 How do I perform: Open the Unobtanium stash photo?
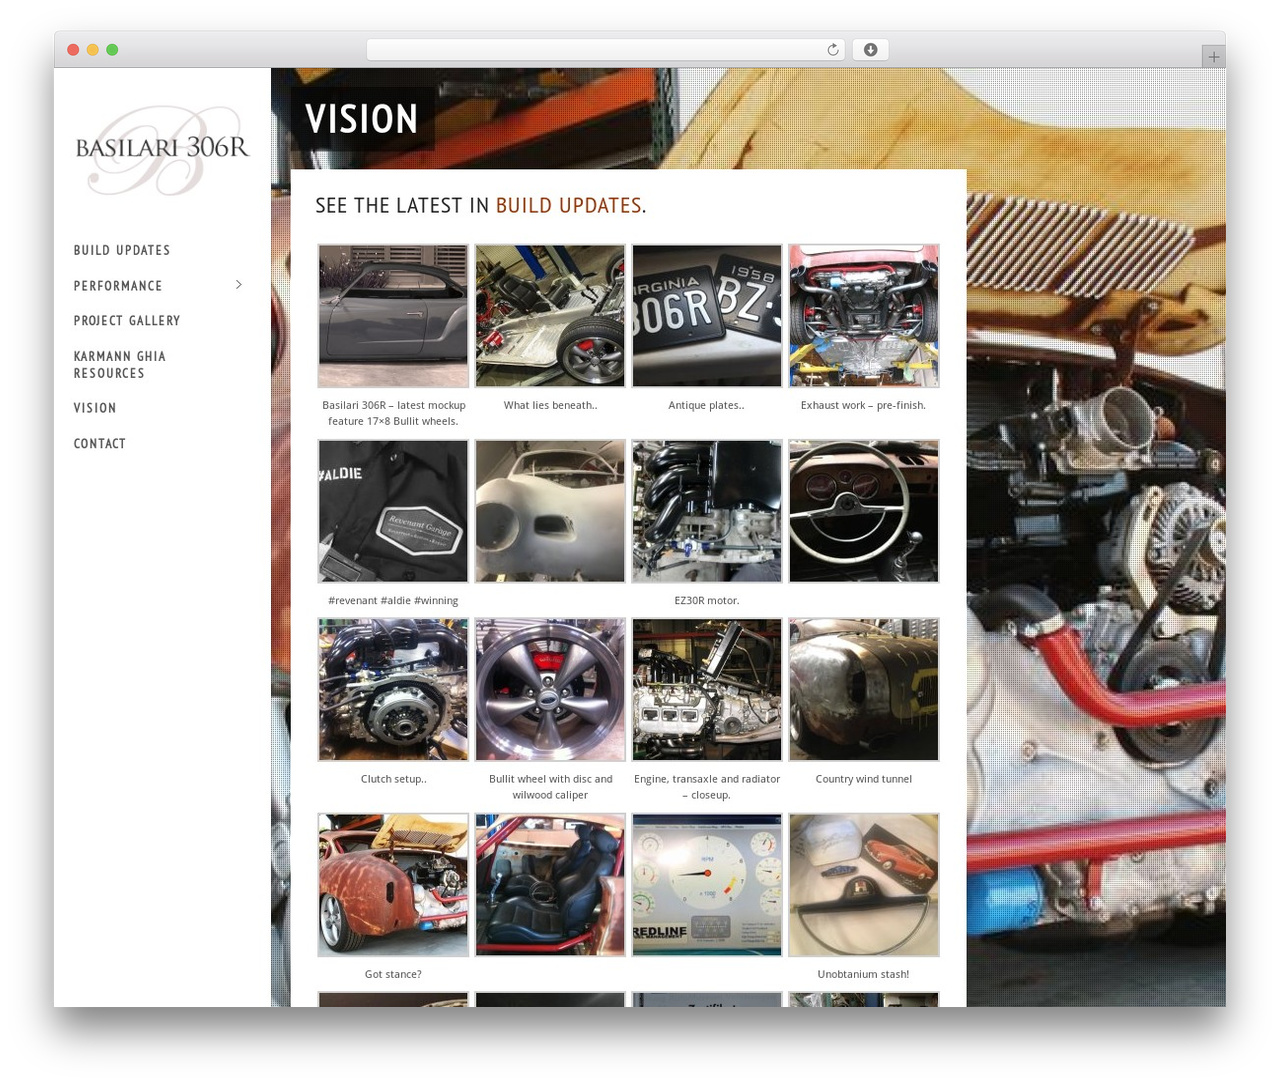(x=864, y=885)
